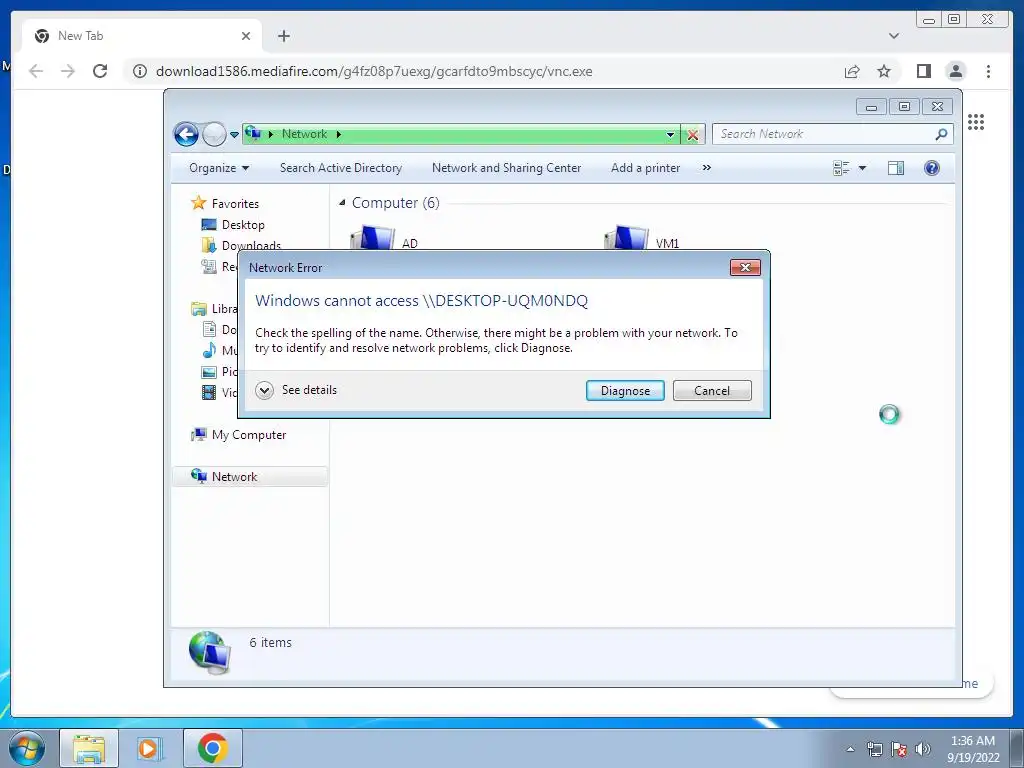Click the volume speaker tray icon
Viewport: 1024px width, 768px height.
point(923,749)
